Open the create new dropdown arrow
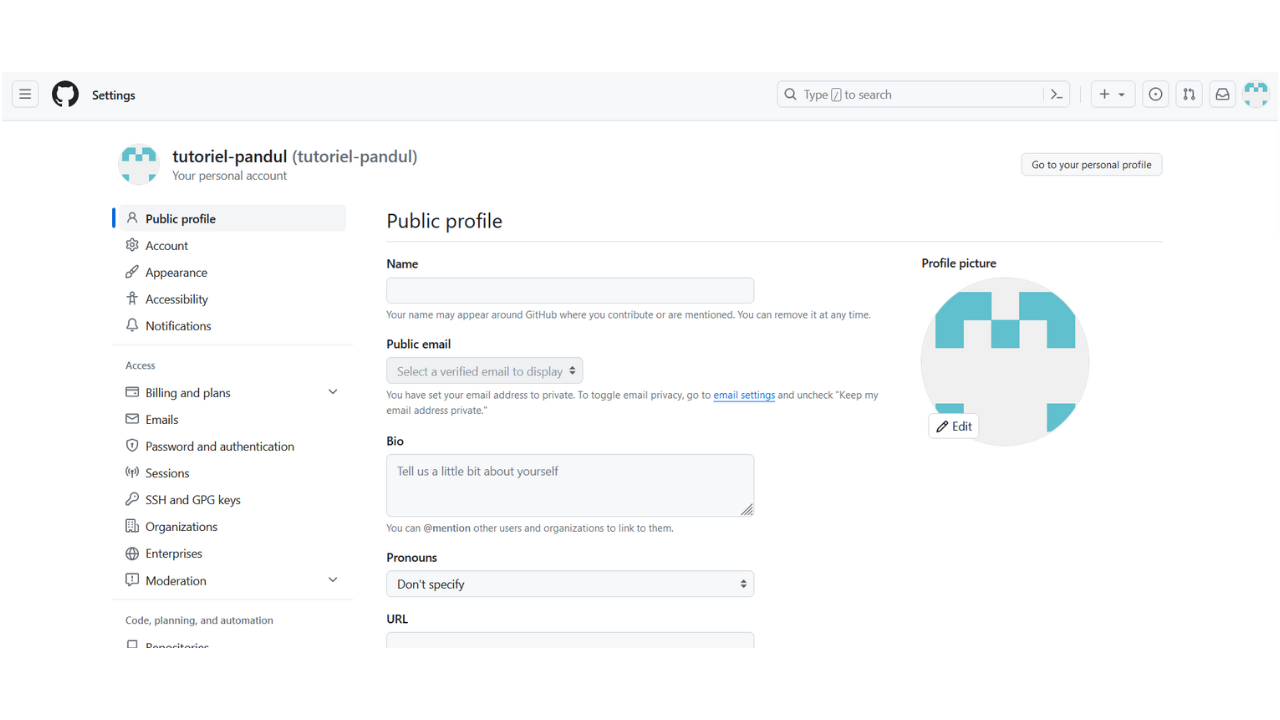This screenshot has width=1280, height=720. point(1122,94)
